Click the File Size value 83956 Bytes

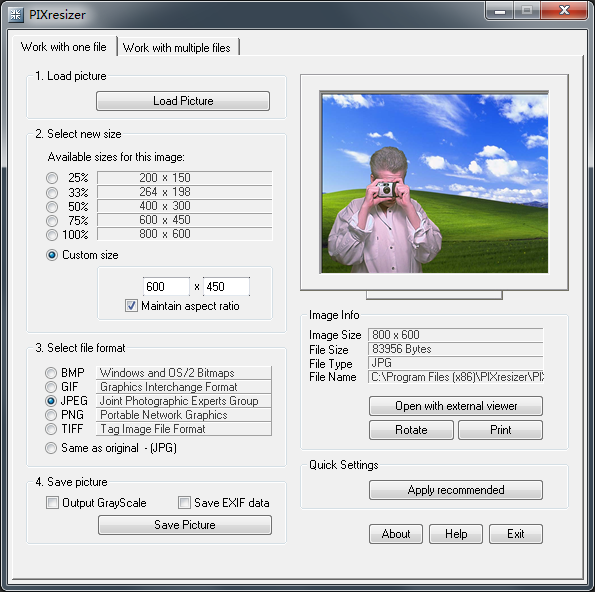point(455,349)
